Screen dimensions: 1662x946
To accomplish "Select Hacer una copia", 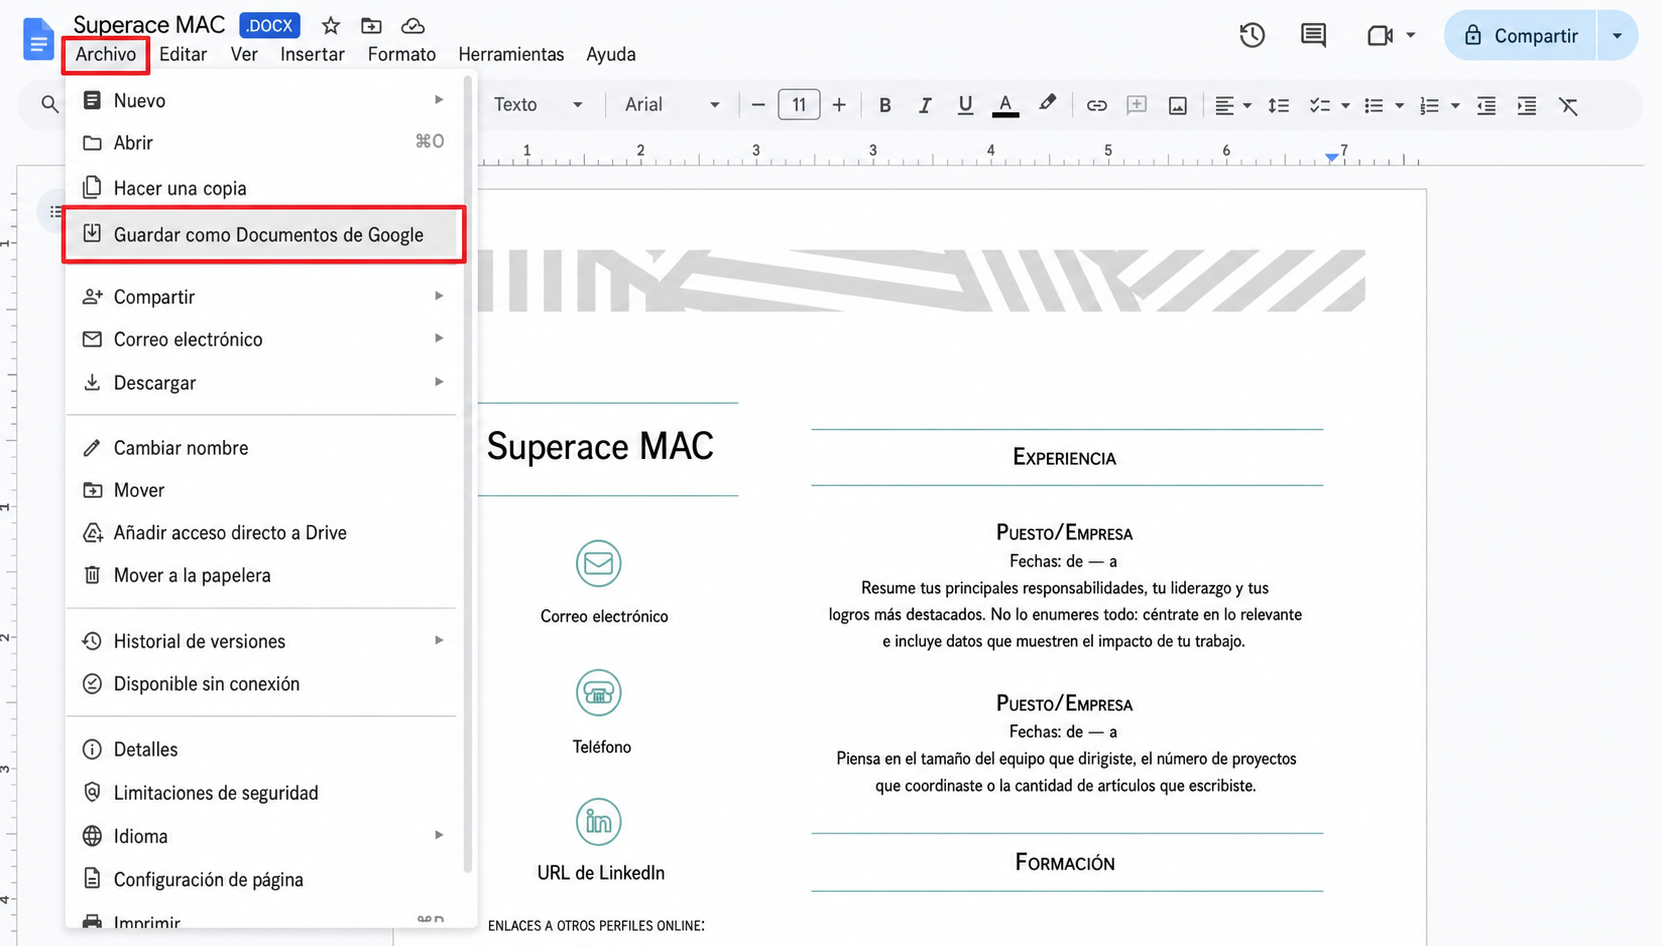I will coord(263,188).
